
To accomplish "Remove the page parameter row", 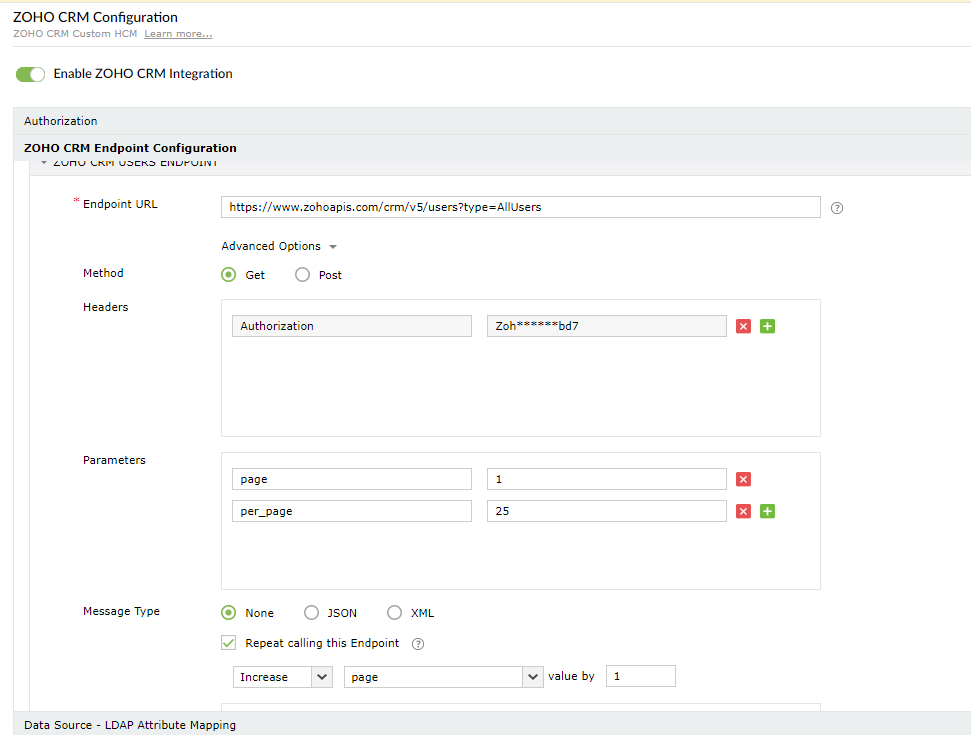I will [x=743, y=479].
